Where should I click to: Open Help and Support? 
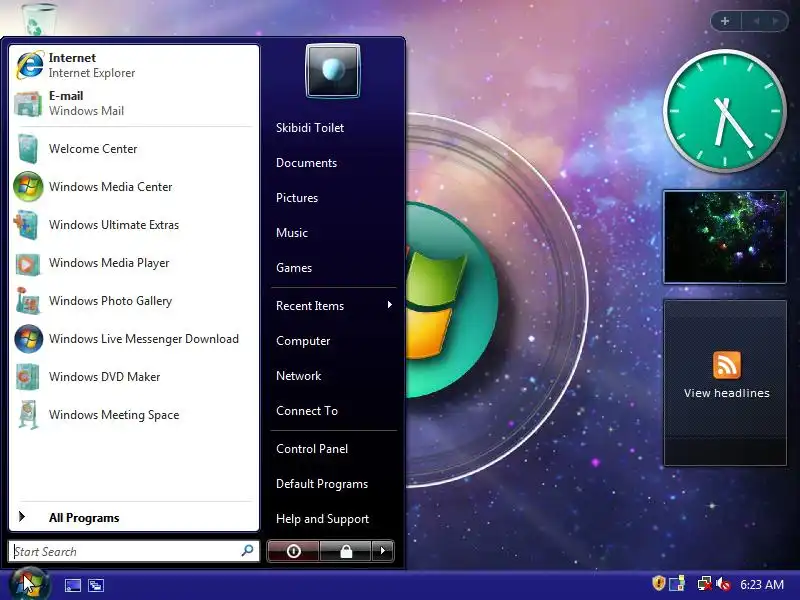[322, 519]
